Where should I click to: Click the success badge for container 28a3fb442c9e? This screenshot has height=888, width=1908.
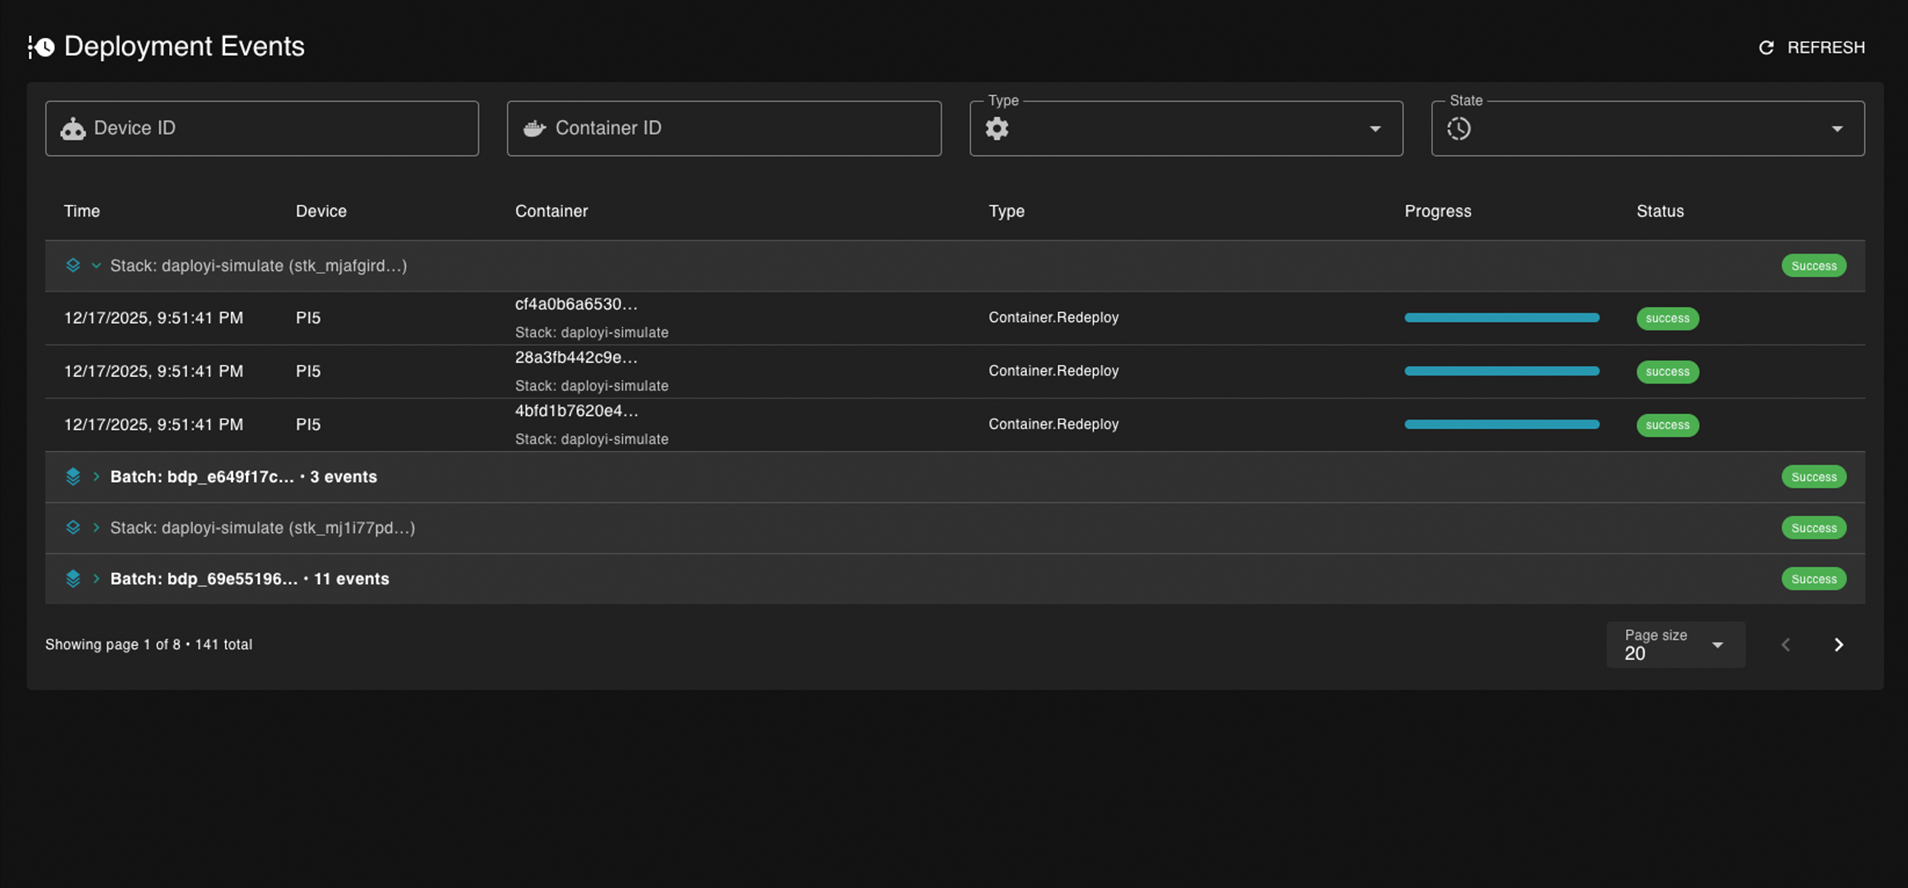pyautogui.click(x=1668, y=372)
